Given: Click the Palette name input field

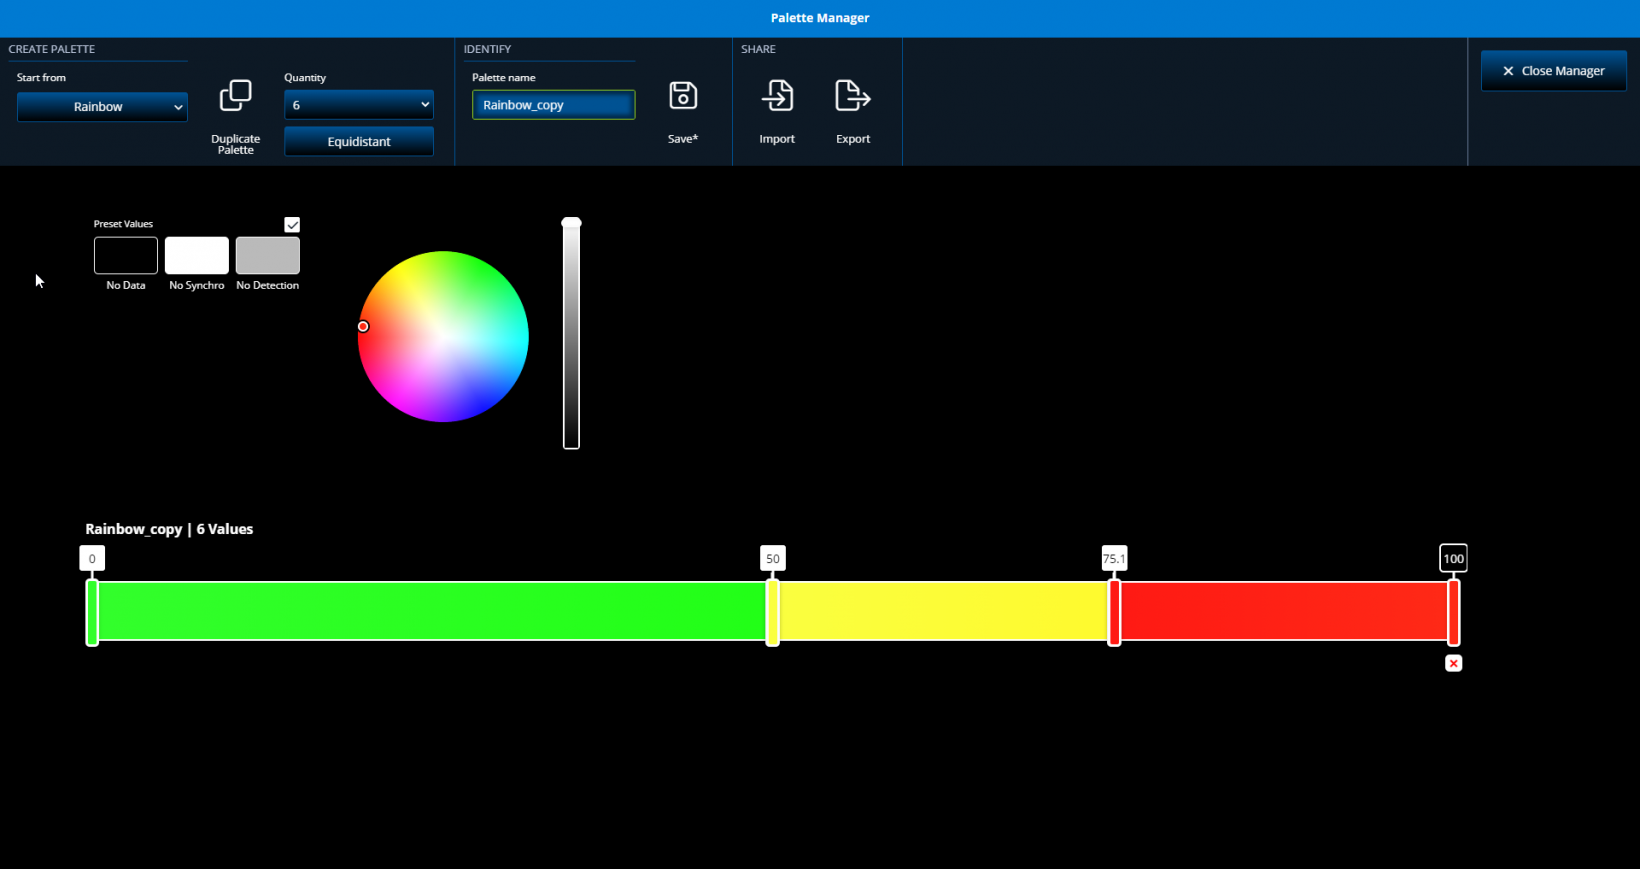Looking at the screenshot, I should [x=553, y=105].
